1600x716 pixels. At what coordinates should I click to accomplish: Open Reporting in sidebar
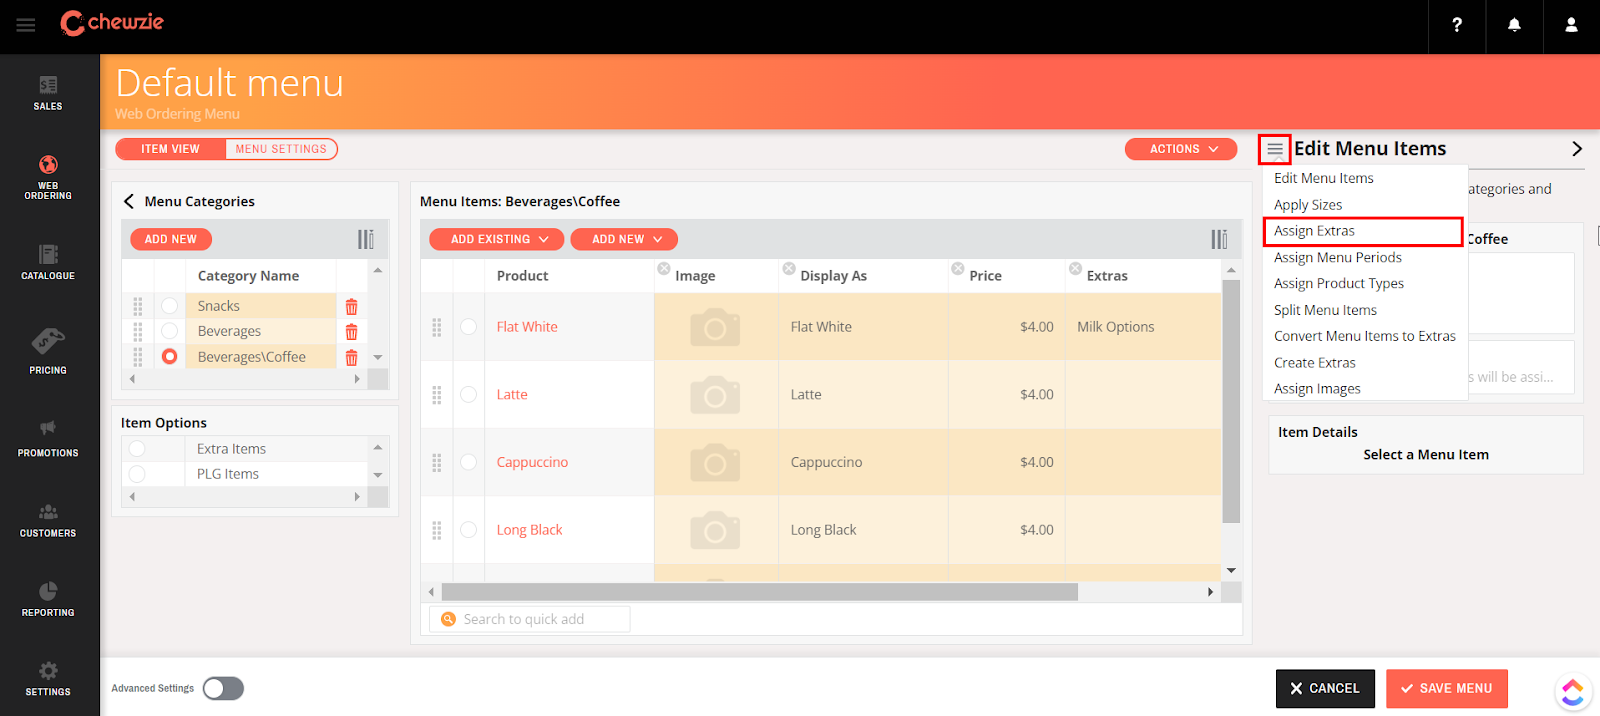coord(48,599)
